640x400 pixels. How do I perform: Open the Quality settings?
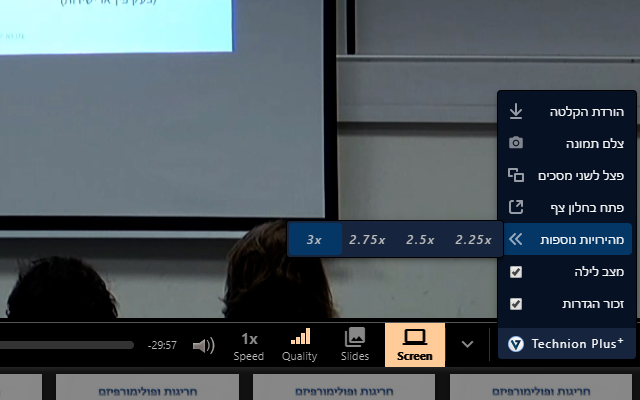click(x=300, y=345)
